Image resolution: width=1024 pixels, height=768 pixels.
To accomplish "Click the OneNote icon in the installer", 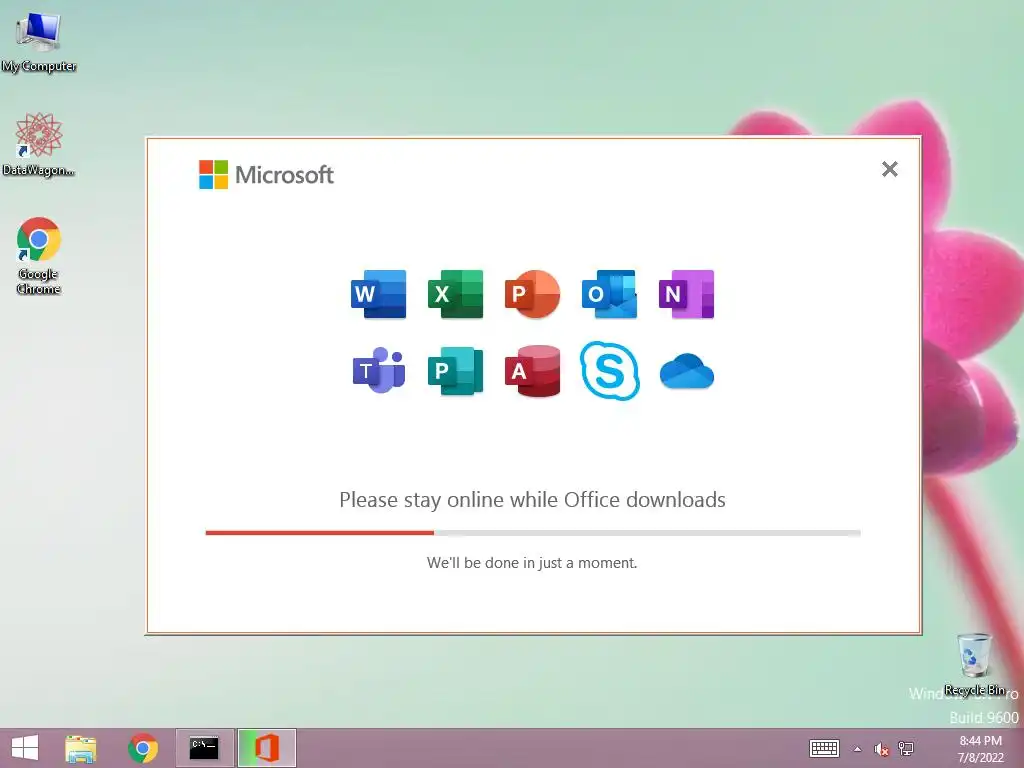I will point(686,294).
